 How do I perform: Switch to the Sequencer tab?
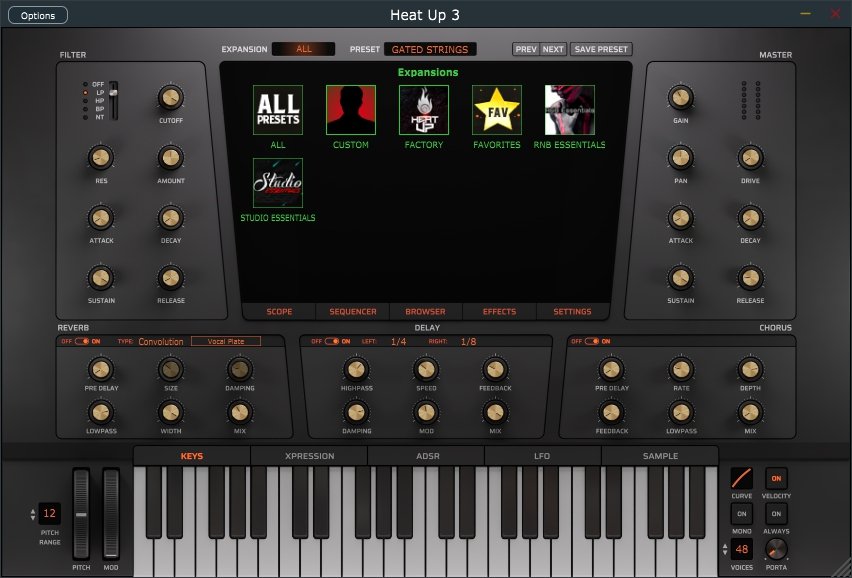pos(353,311)
